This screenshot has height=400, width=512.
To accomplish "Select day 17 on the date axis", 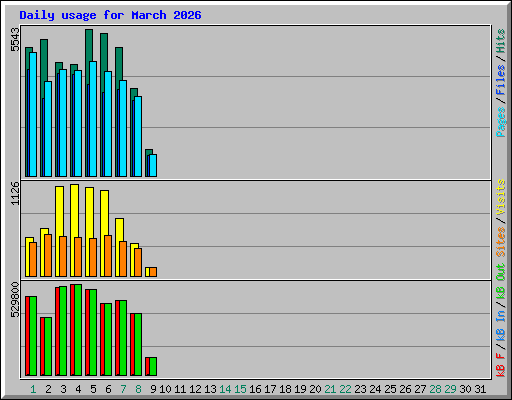I will click(270, 389).
